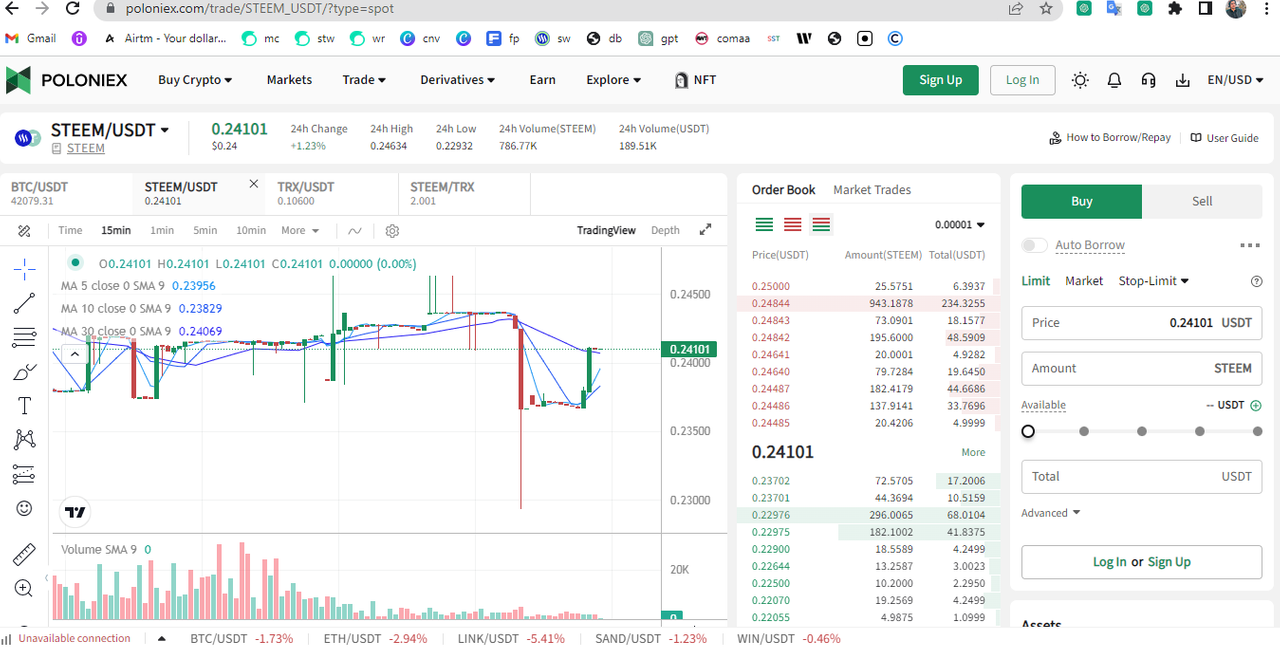Select the text annotation tool
1280x648 pixels.
[25, 406]
